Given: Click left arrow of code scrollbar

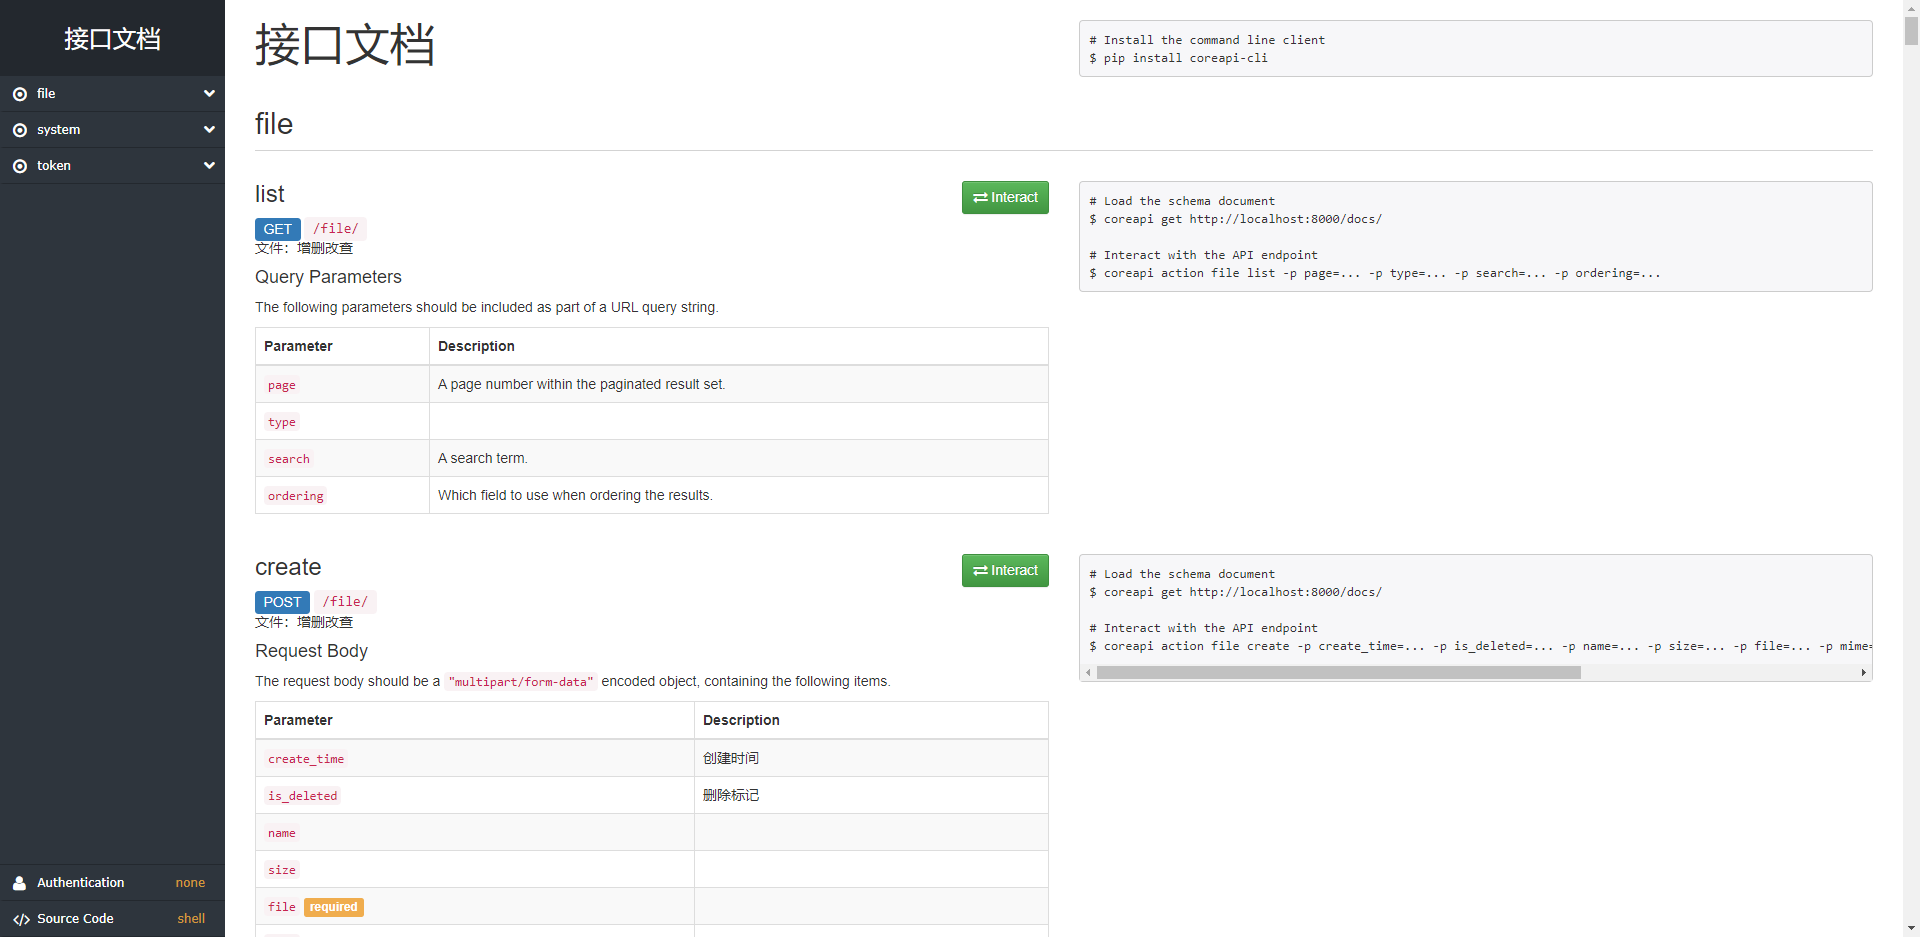Looking at the screenshot, I should (x=1088, y=673).
